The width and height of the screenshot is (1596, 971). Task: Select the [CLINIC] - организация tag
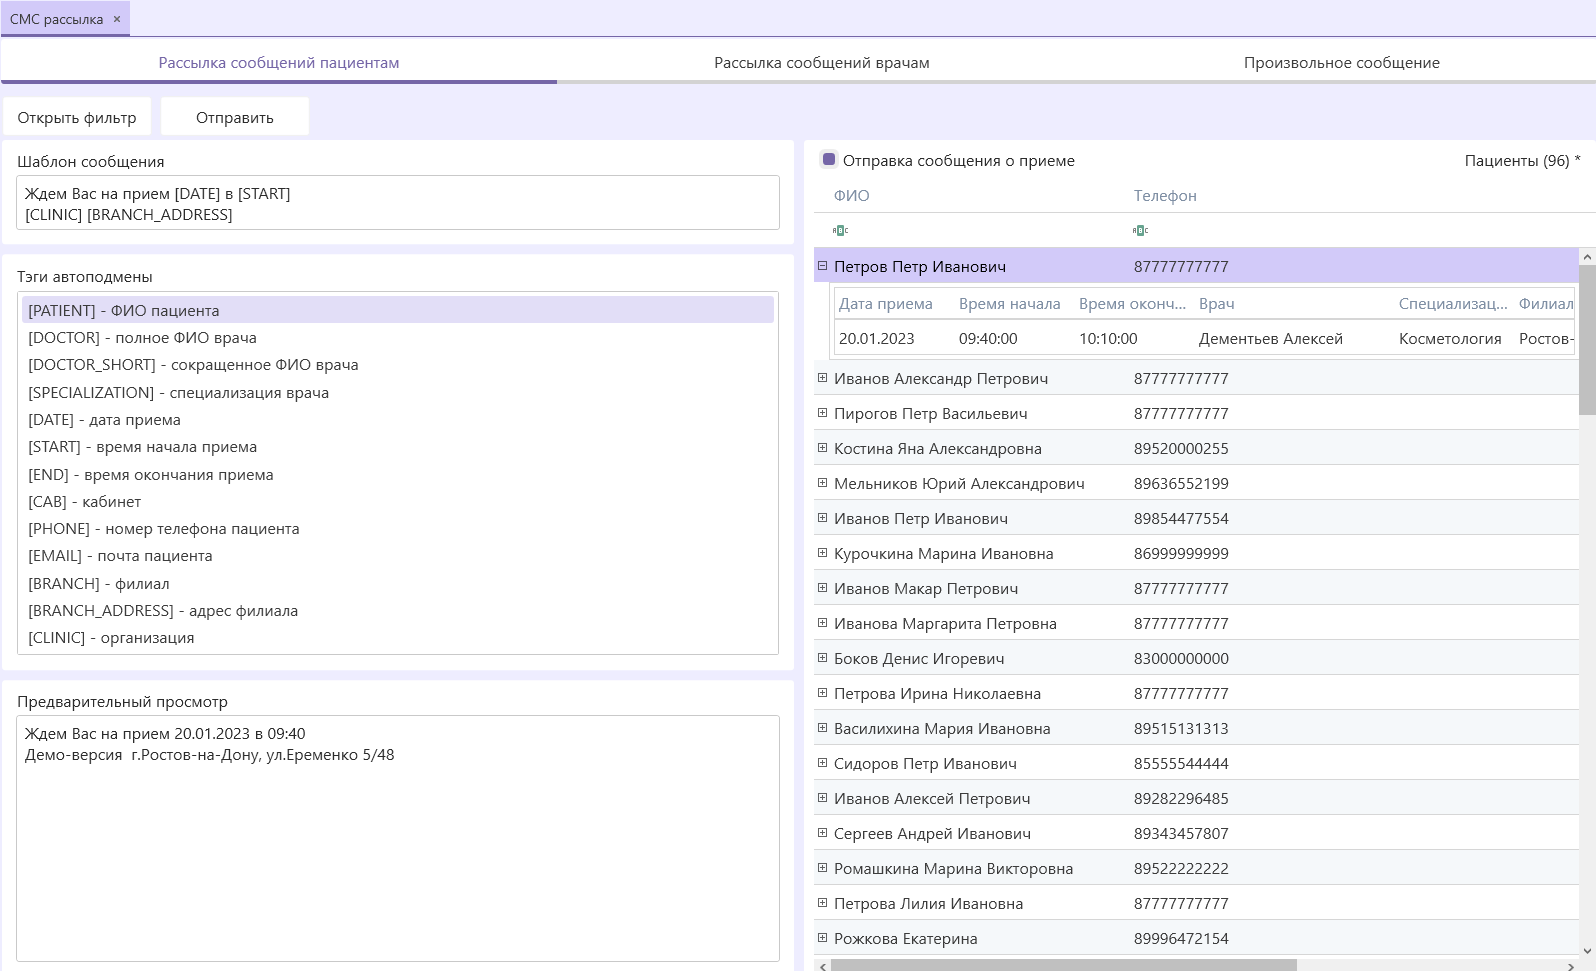398,638
